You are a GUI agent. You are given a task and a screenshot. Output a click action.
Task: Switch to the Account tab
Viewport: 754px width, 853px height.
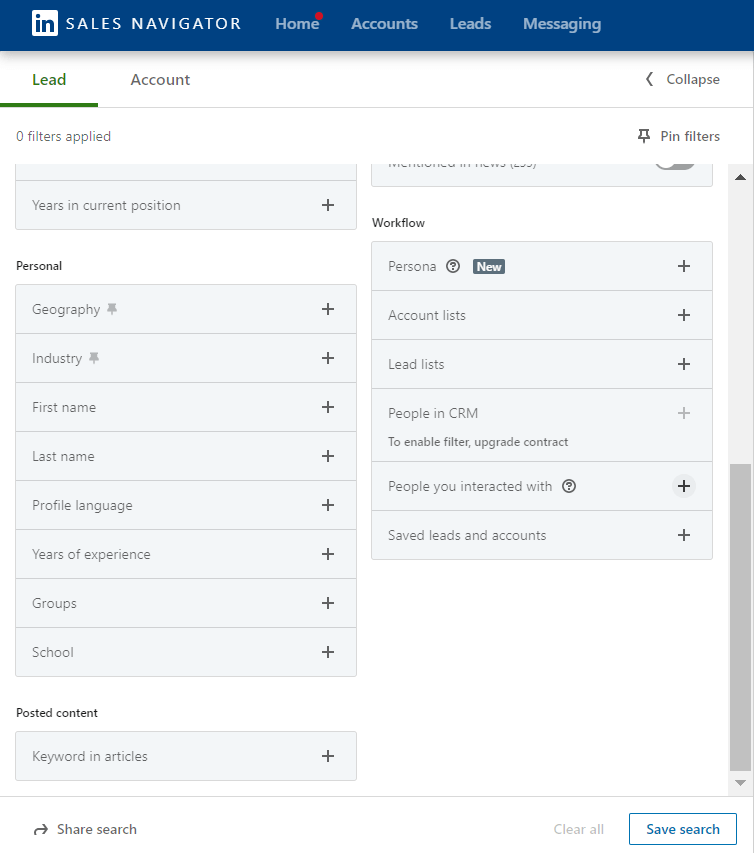pyautogui.click(x=160, y=80)
